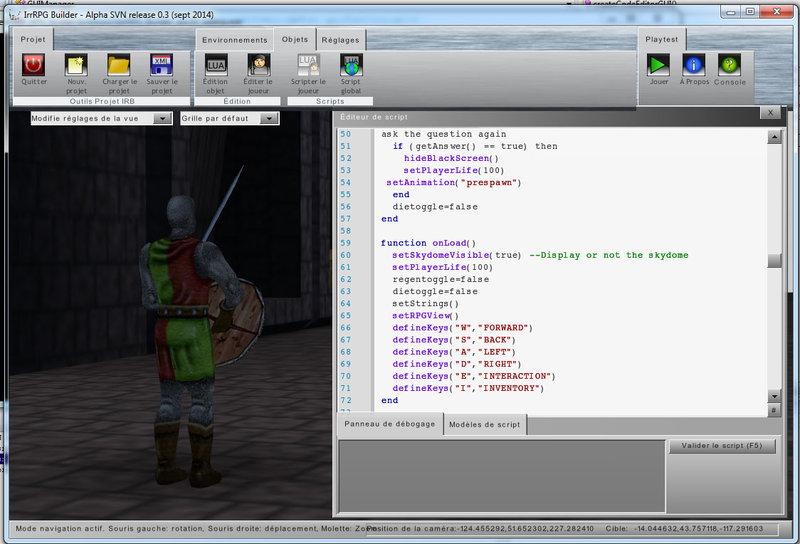This screenshot has height=544, width=800.
Task: Open the À Propos info icon
Action: [693, 66]
